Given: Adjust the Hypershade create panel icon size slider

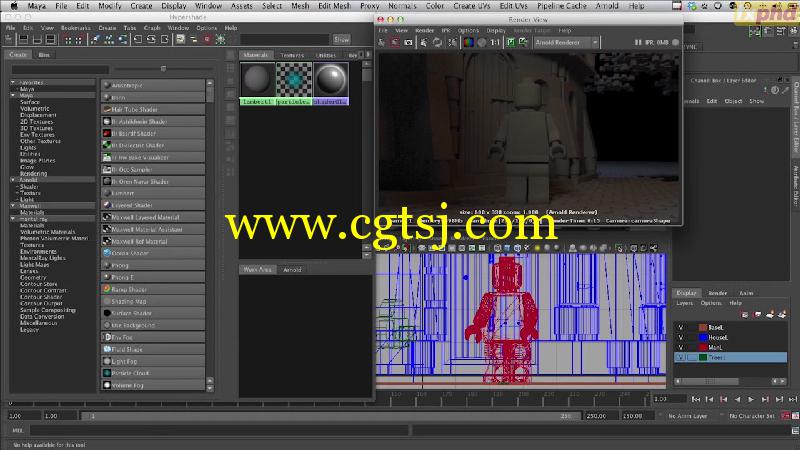Looking at the screenshot, I should point(163,68).
